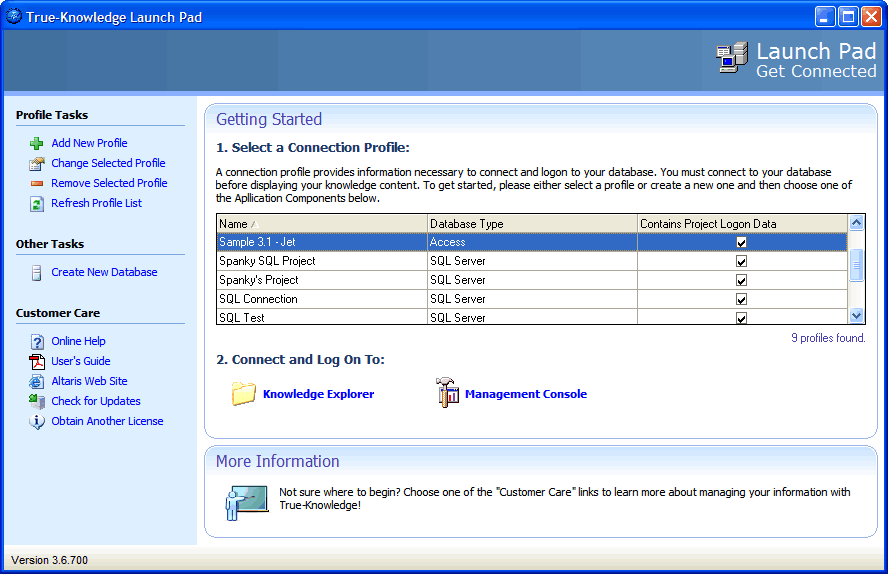
Task: Open the Create New Database link
Action: [x=104, y=272]
